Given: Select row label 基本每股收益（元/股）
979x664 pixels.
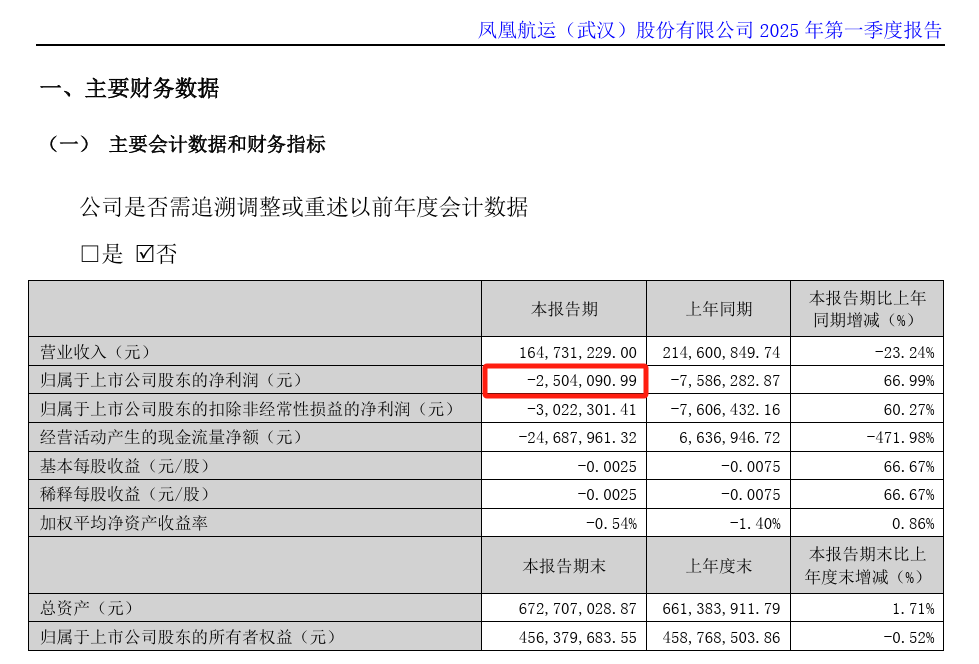Looking at the screenshot, I should [125, 466].
